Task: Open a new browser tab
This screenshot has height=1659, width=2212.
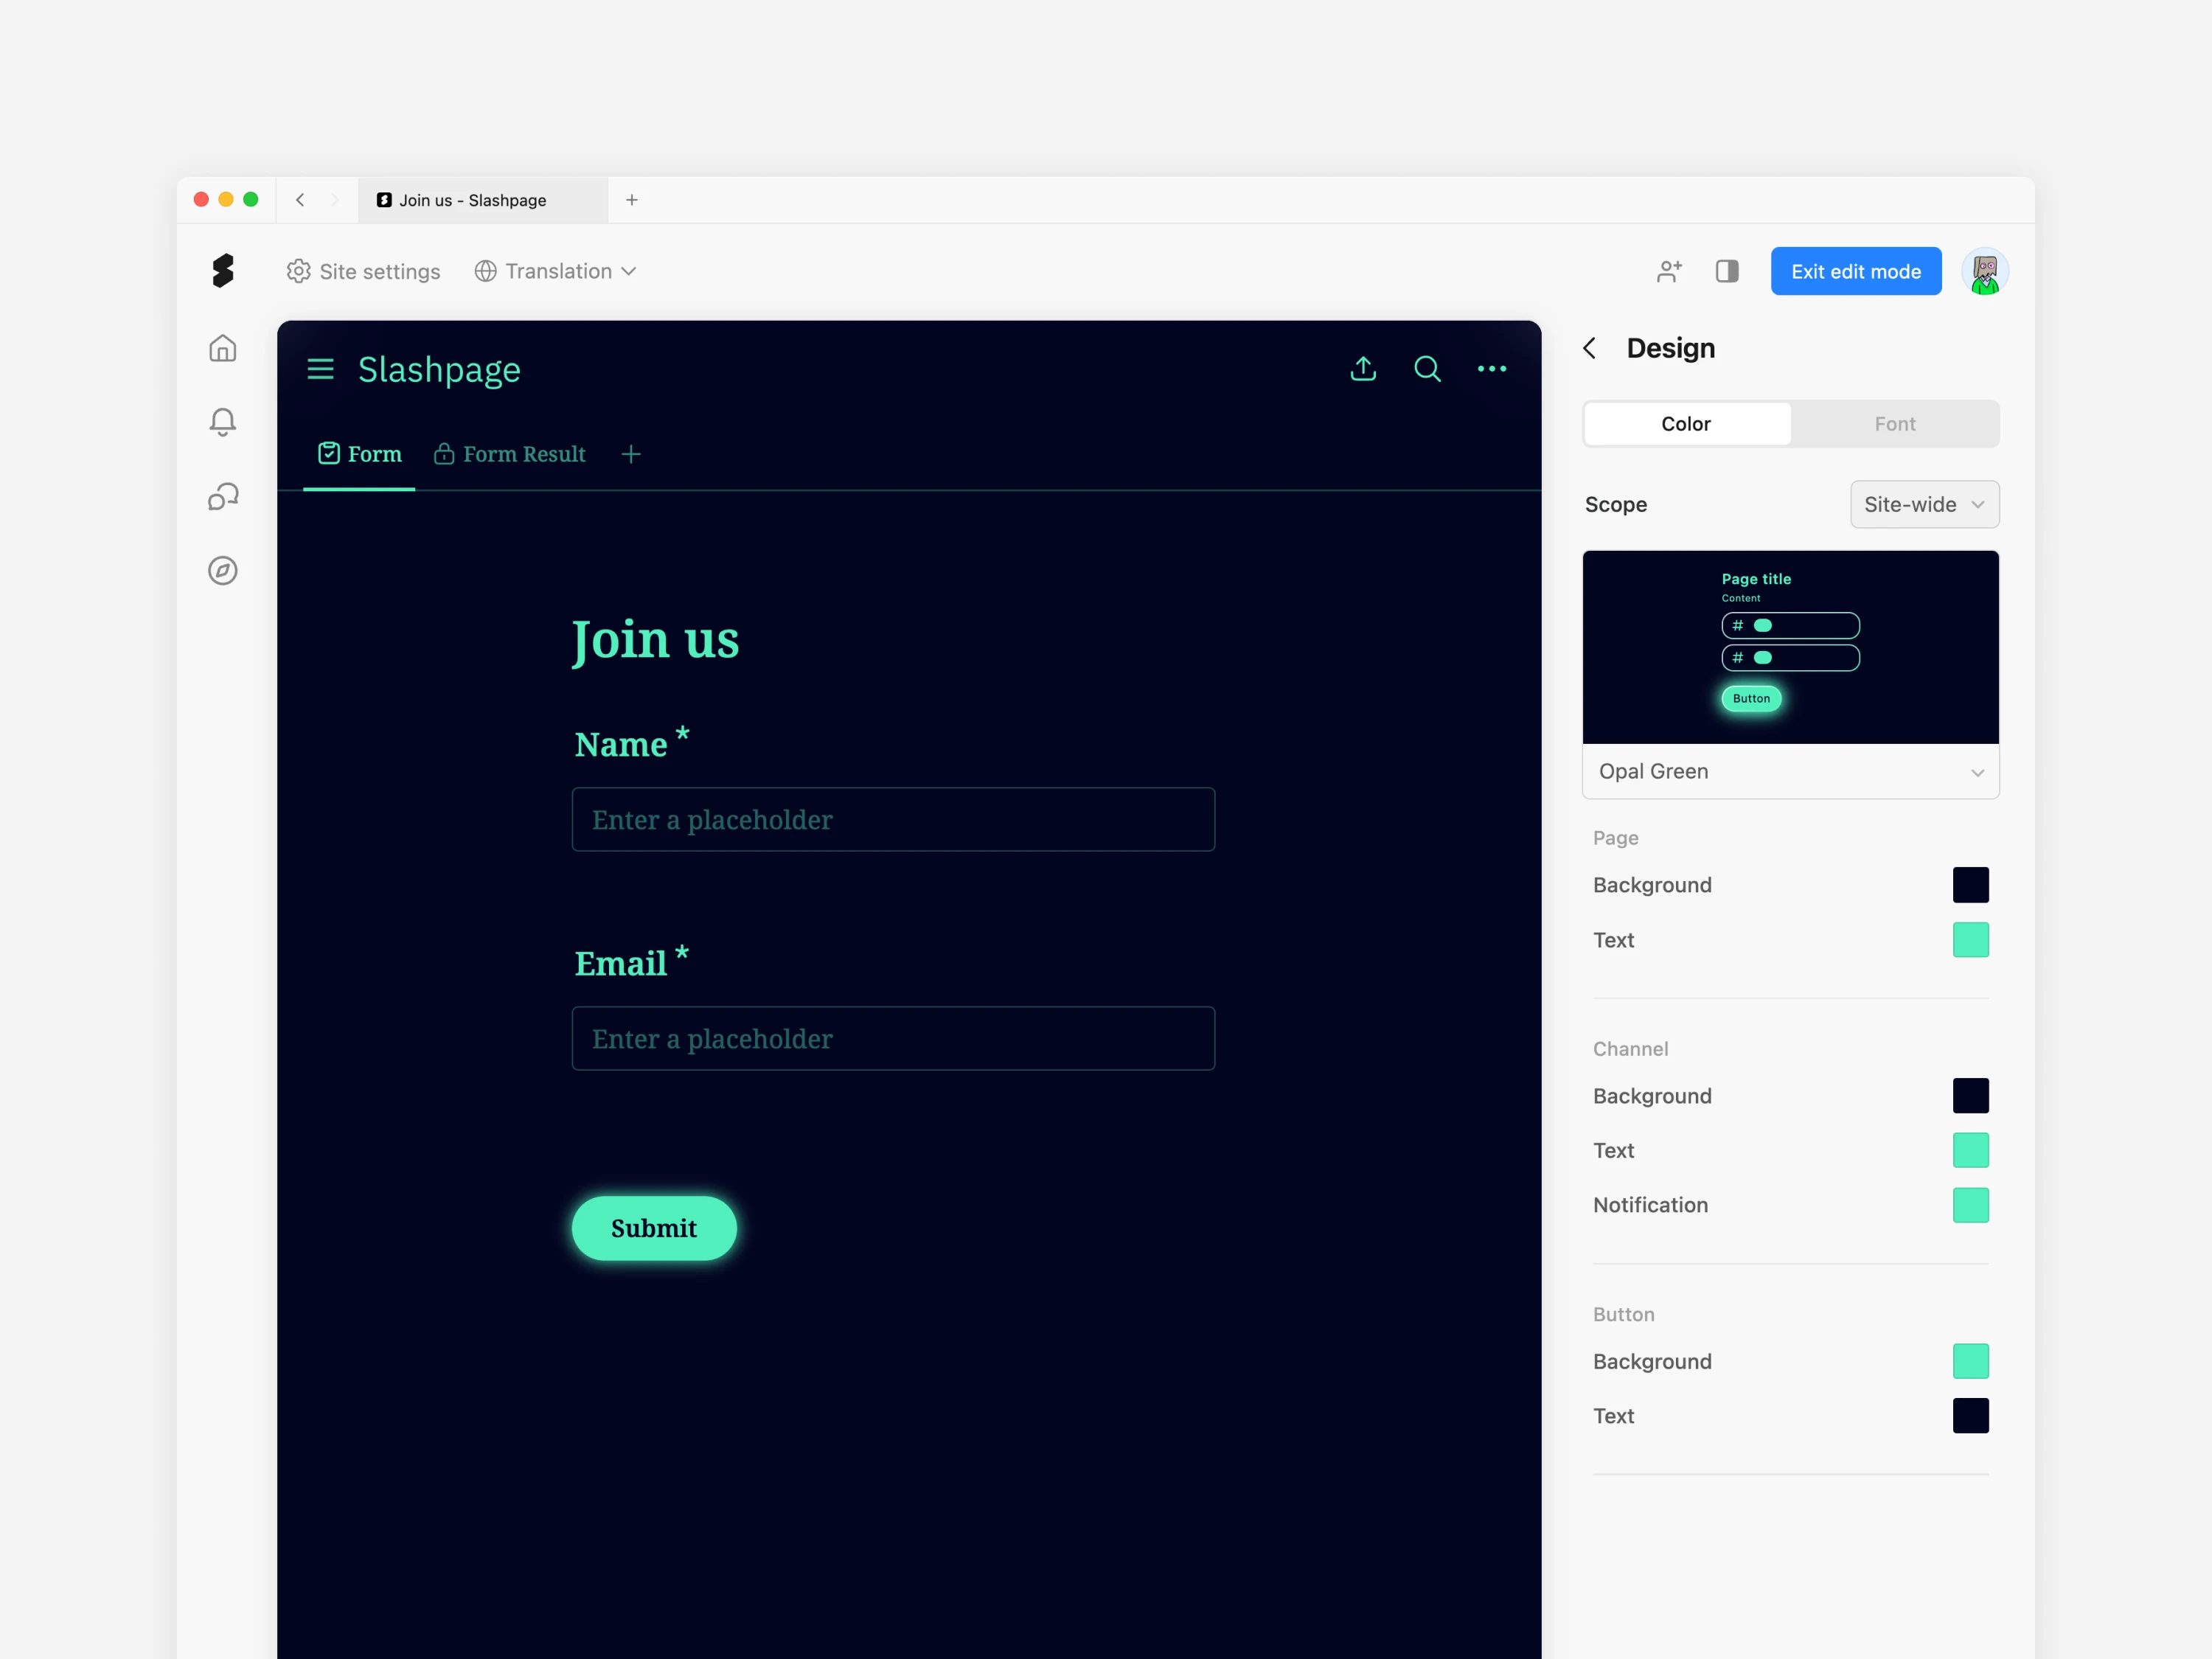Action: pyautogui.click(x=632, y=200)
